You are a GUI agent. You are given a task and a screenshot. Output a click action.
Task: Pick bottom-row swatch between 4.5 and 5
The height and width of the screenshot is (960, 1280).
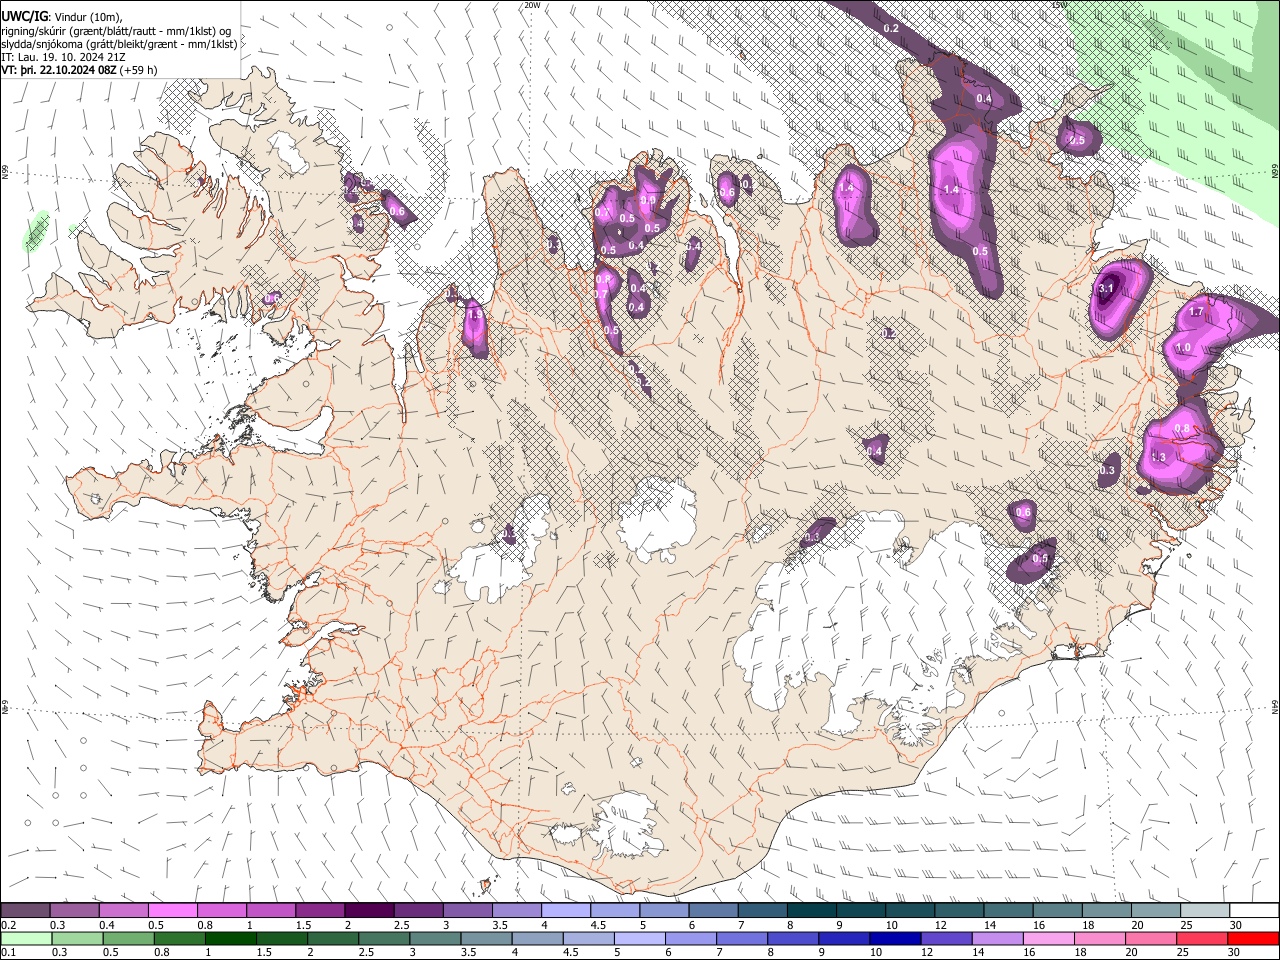[x=588, y=939]
